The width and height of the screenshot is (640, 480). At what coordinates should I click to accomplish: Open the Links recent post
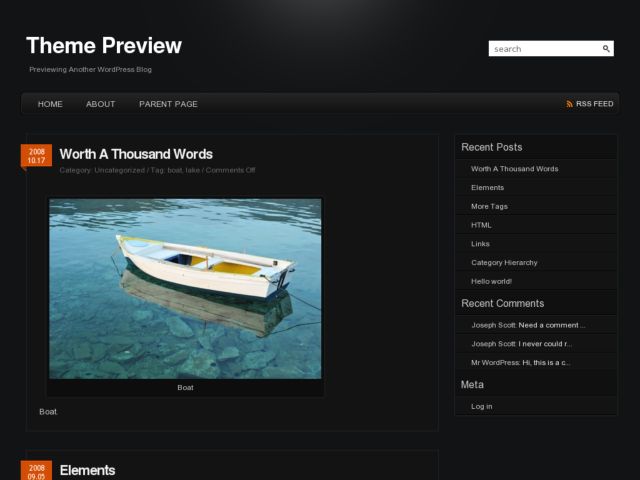(x=480, y=244)
